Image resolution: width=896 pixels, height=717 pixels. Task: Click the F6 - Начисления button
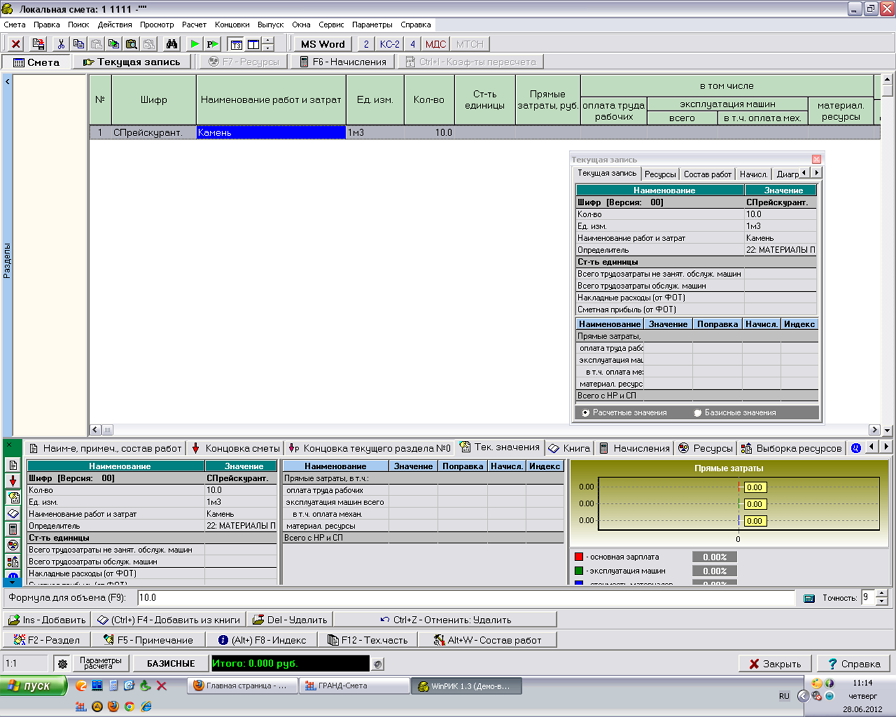343,62
